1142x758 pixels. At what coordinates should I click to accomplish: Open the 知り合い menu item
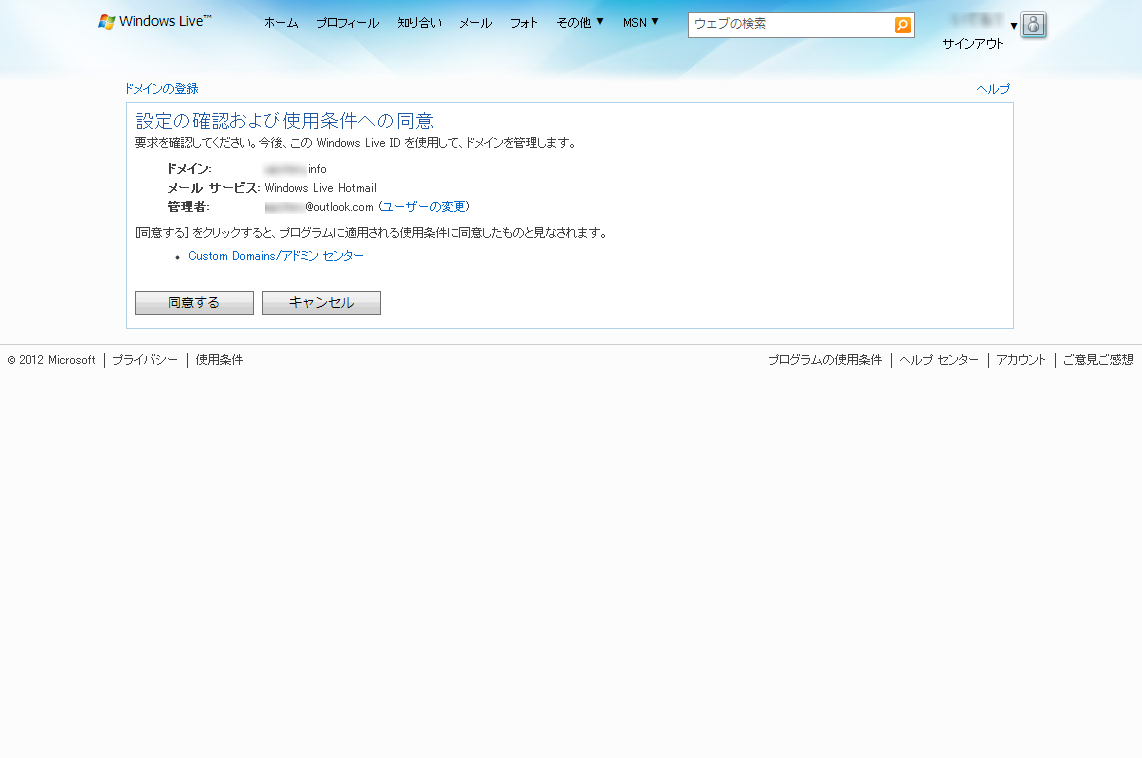(x=420, y=23)
